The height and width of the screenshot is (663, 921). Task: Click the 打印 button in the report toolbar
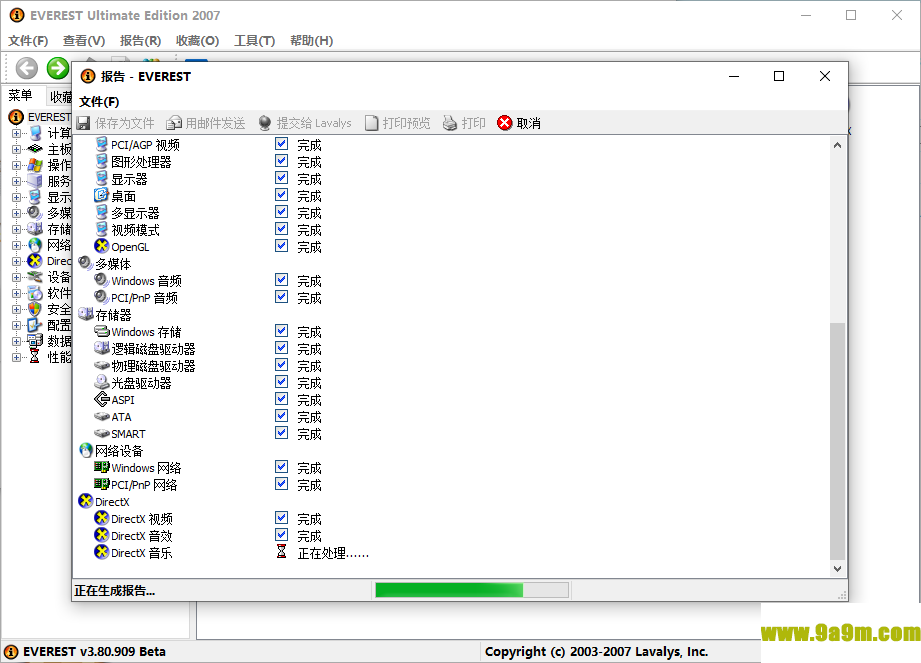[464, 123]
